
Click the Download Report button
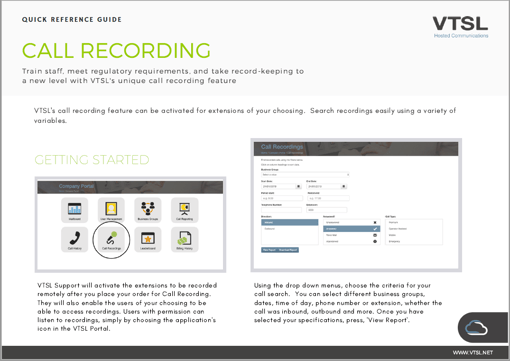click(x=288, y=250)
